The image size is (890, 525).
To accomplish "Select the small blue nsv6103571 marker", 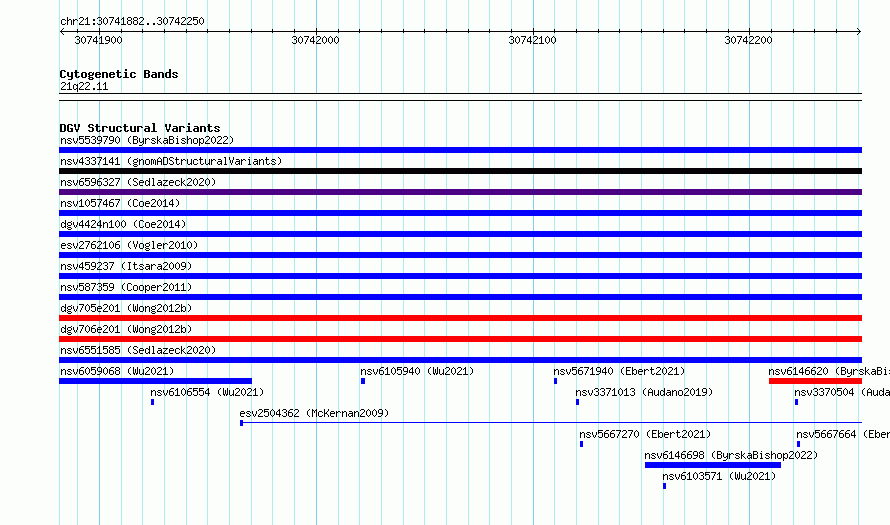I will (664, 486).
